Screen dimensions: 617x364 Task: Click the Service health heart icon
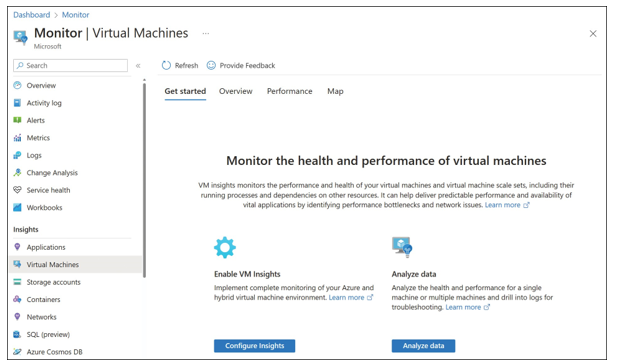(x=17, y=190)
